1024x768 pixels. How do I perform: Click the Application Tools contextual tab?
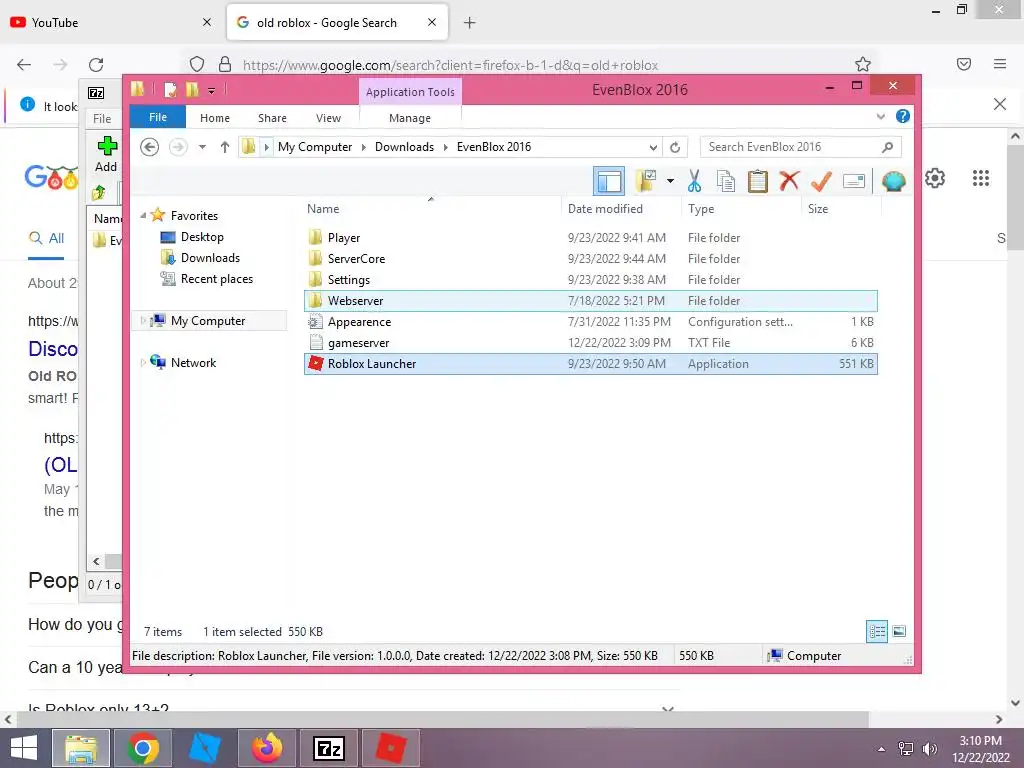410,92
